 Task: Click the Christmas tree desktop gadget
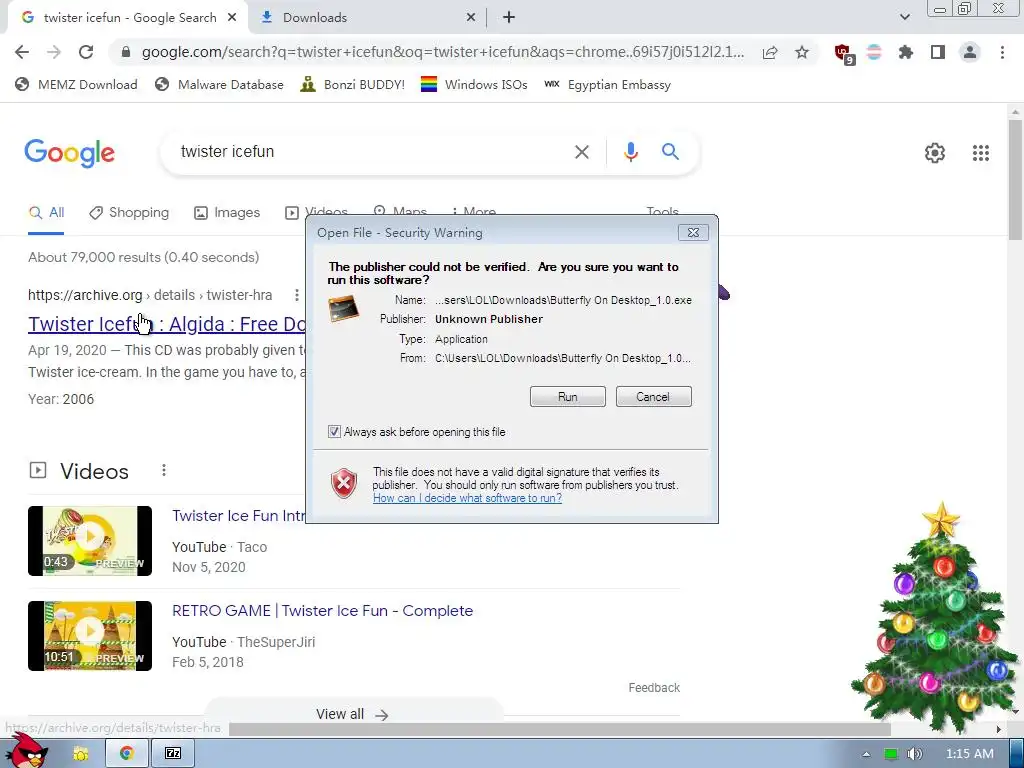pyautogui.click(x=933, y=617)
